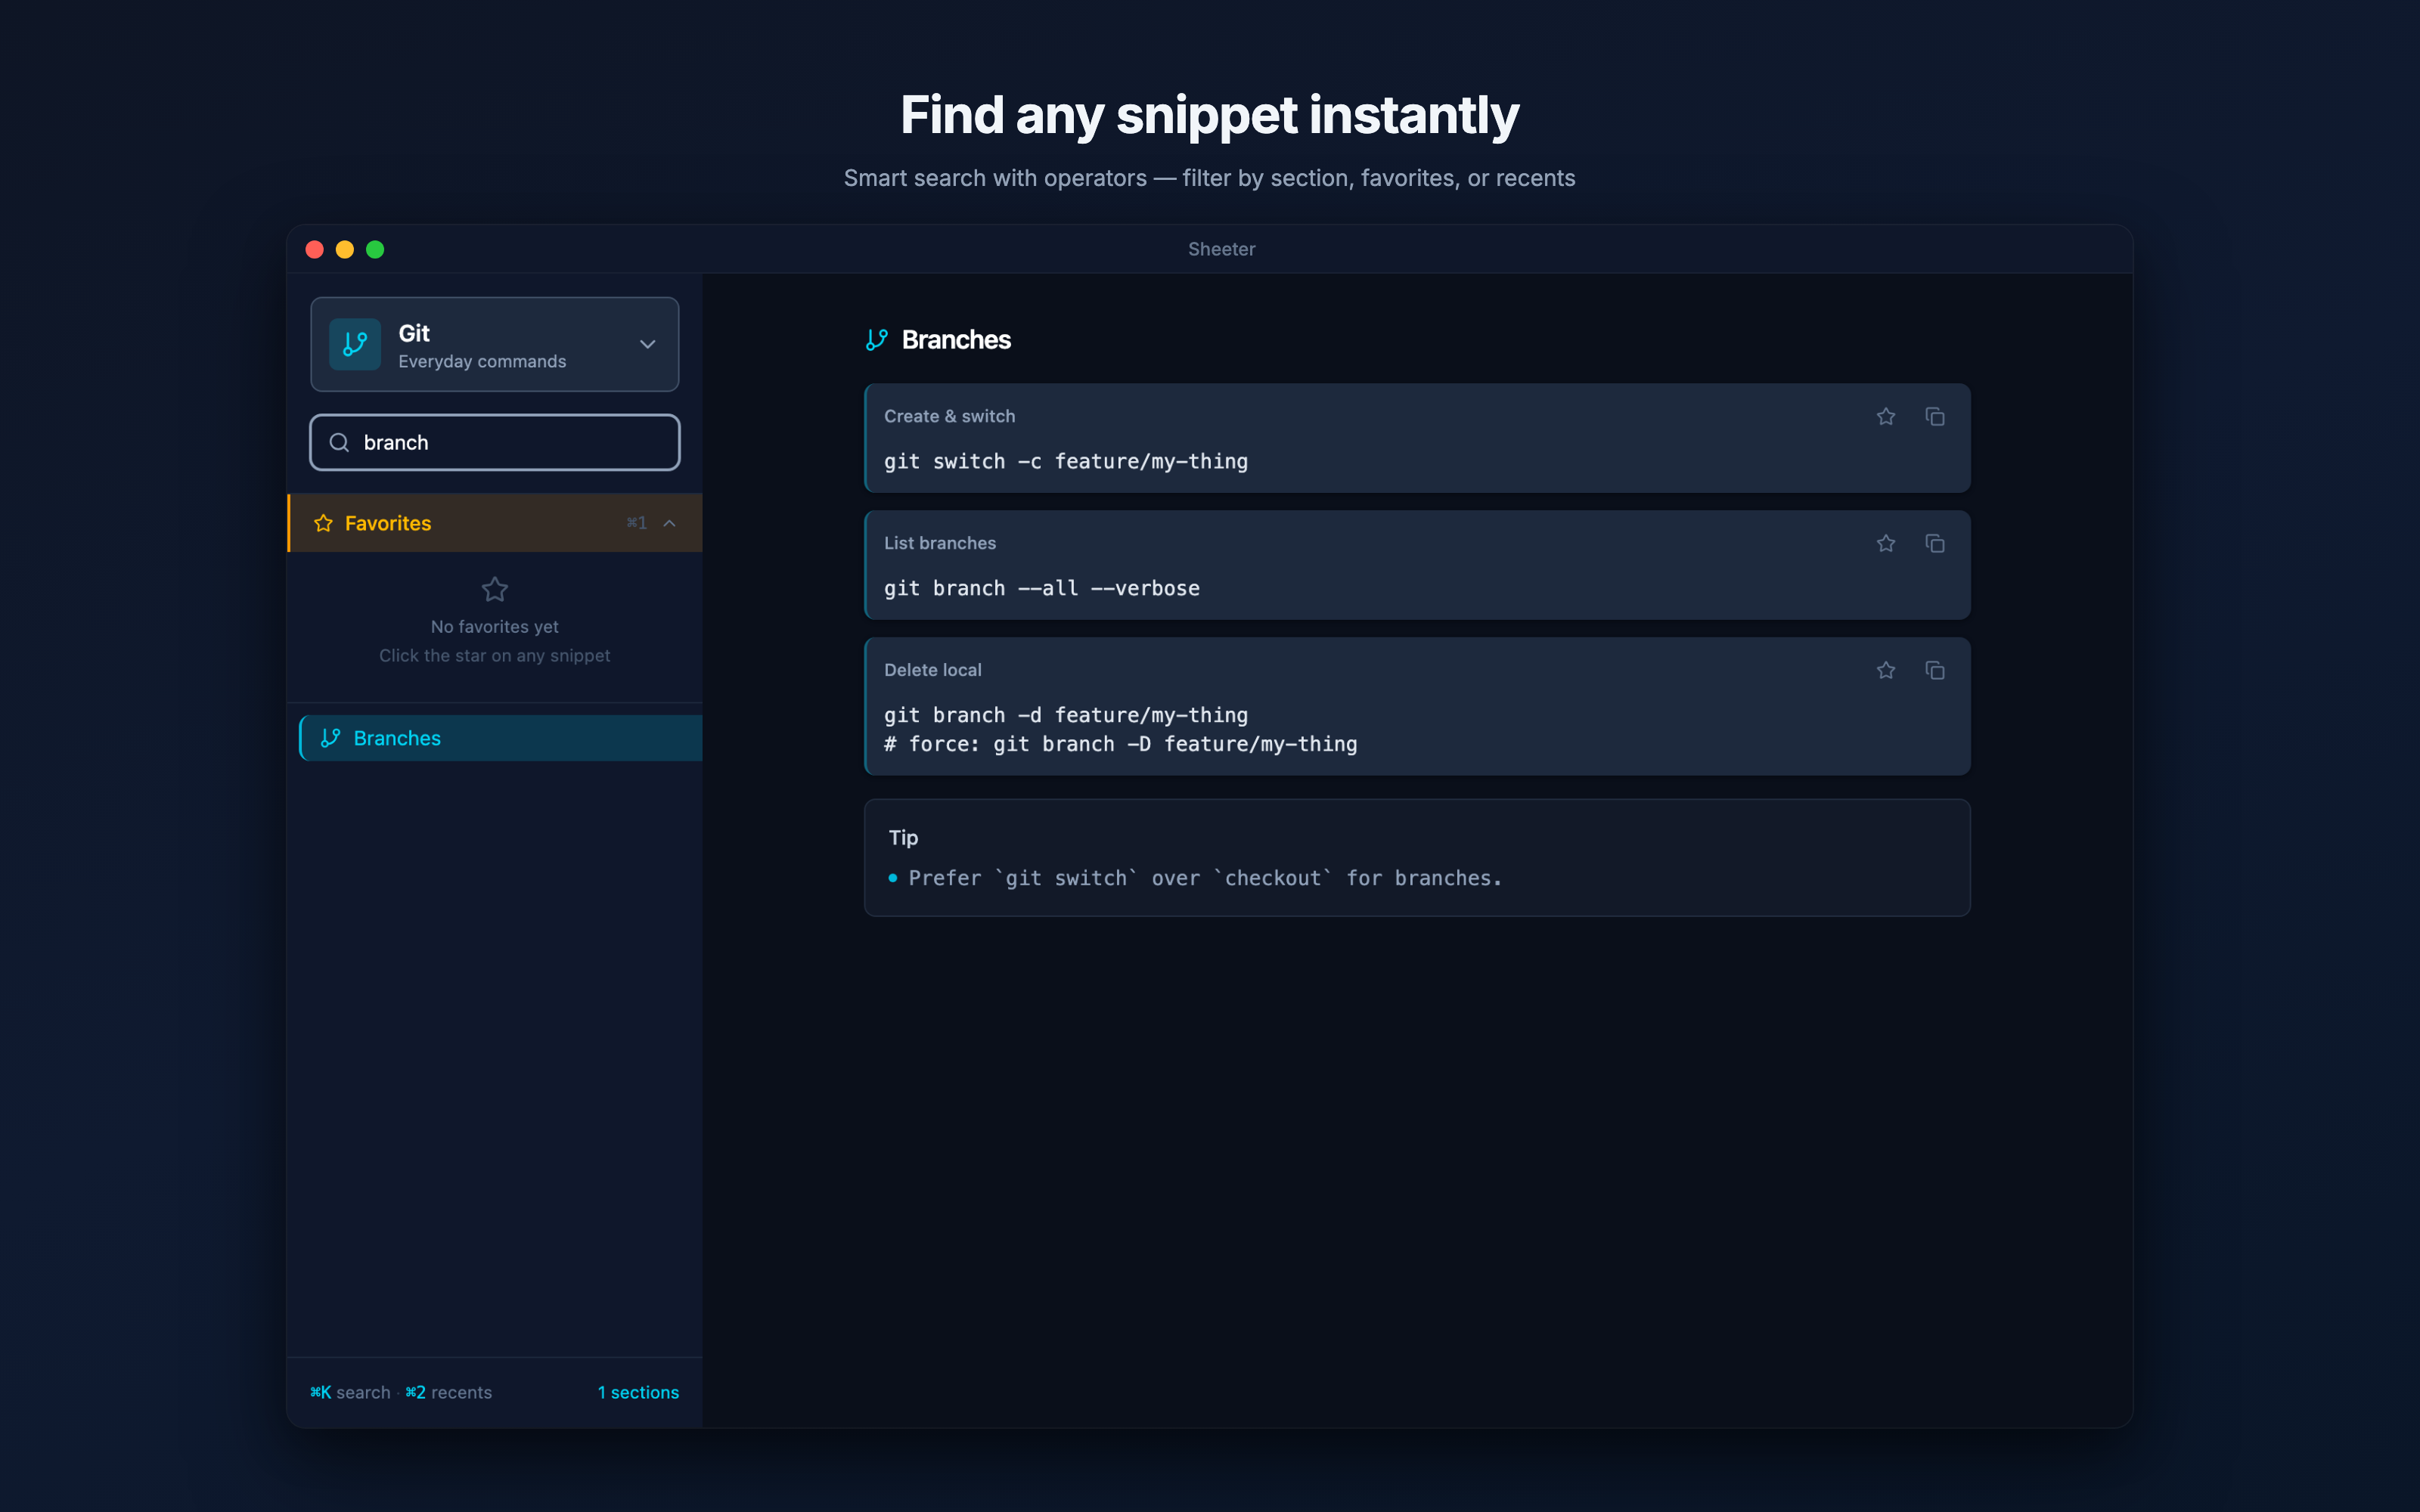2420x1512 pixels.
Task: Copy the List branches snippet
Action: (x=1934, y=543)
